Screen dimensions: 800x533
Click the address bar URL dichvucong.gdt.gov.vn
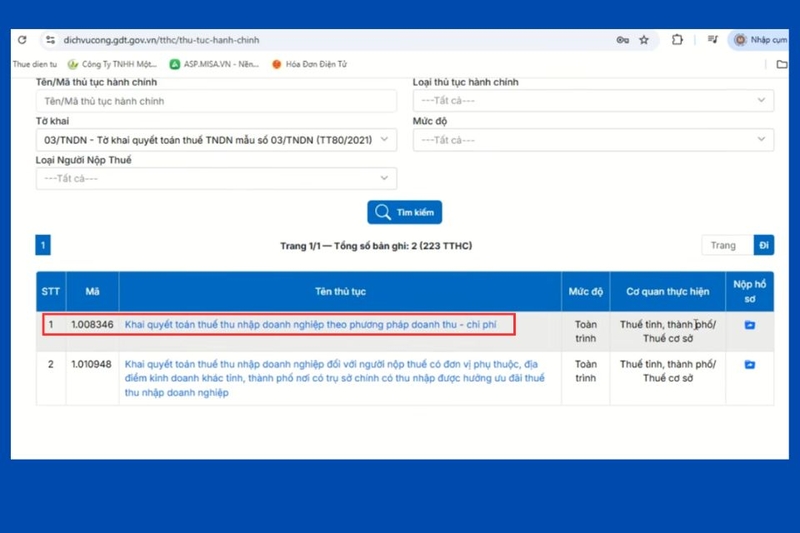click(161, 40)
